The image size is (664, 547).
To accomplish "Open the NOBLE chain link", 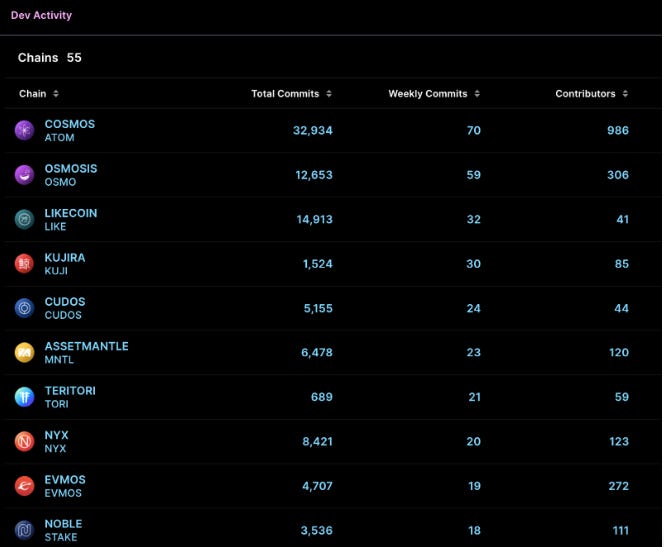I will pyautogui.click(x=63, y=524).
